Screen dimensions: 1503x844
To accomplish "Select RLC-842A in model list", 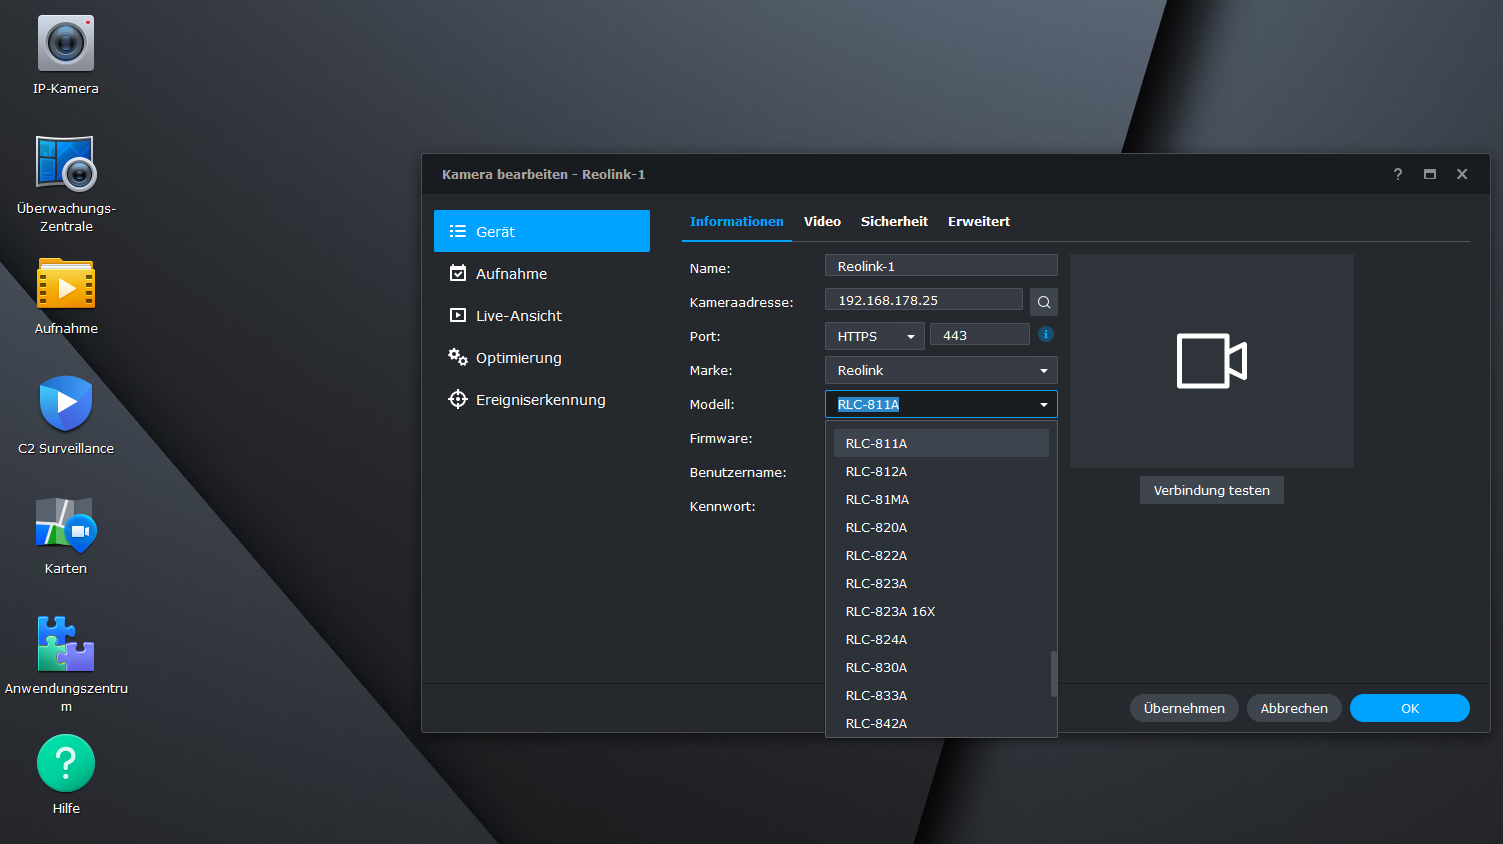I will tap(941, 723).
